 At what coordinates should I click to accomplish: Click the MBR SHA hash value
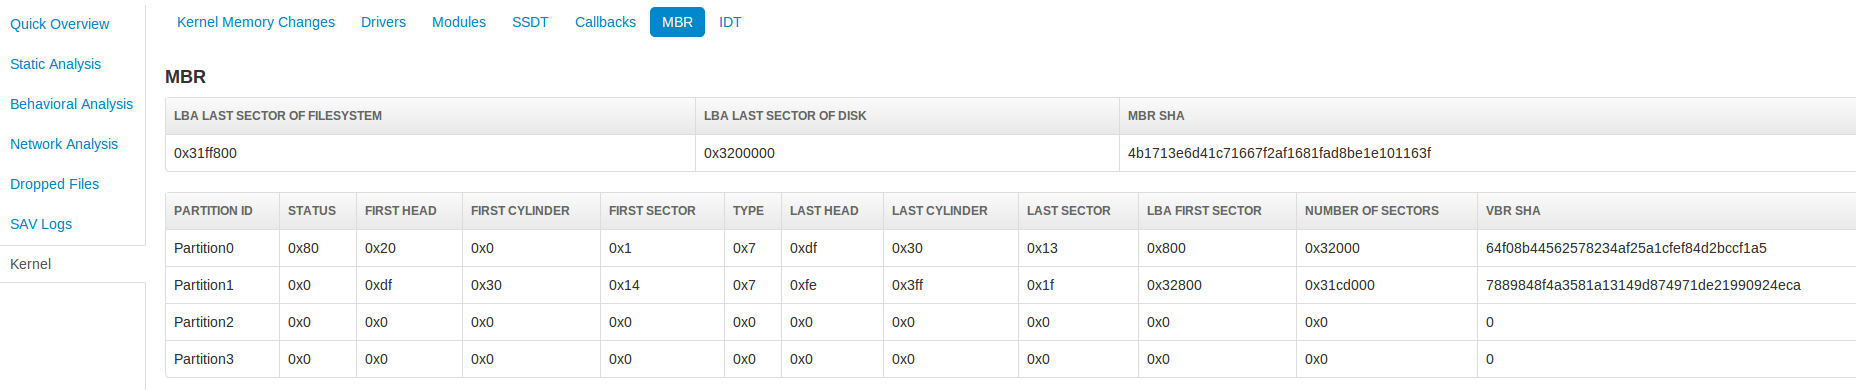(x=1279, y=153)
